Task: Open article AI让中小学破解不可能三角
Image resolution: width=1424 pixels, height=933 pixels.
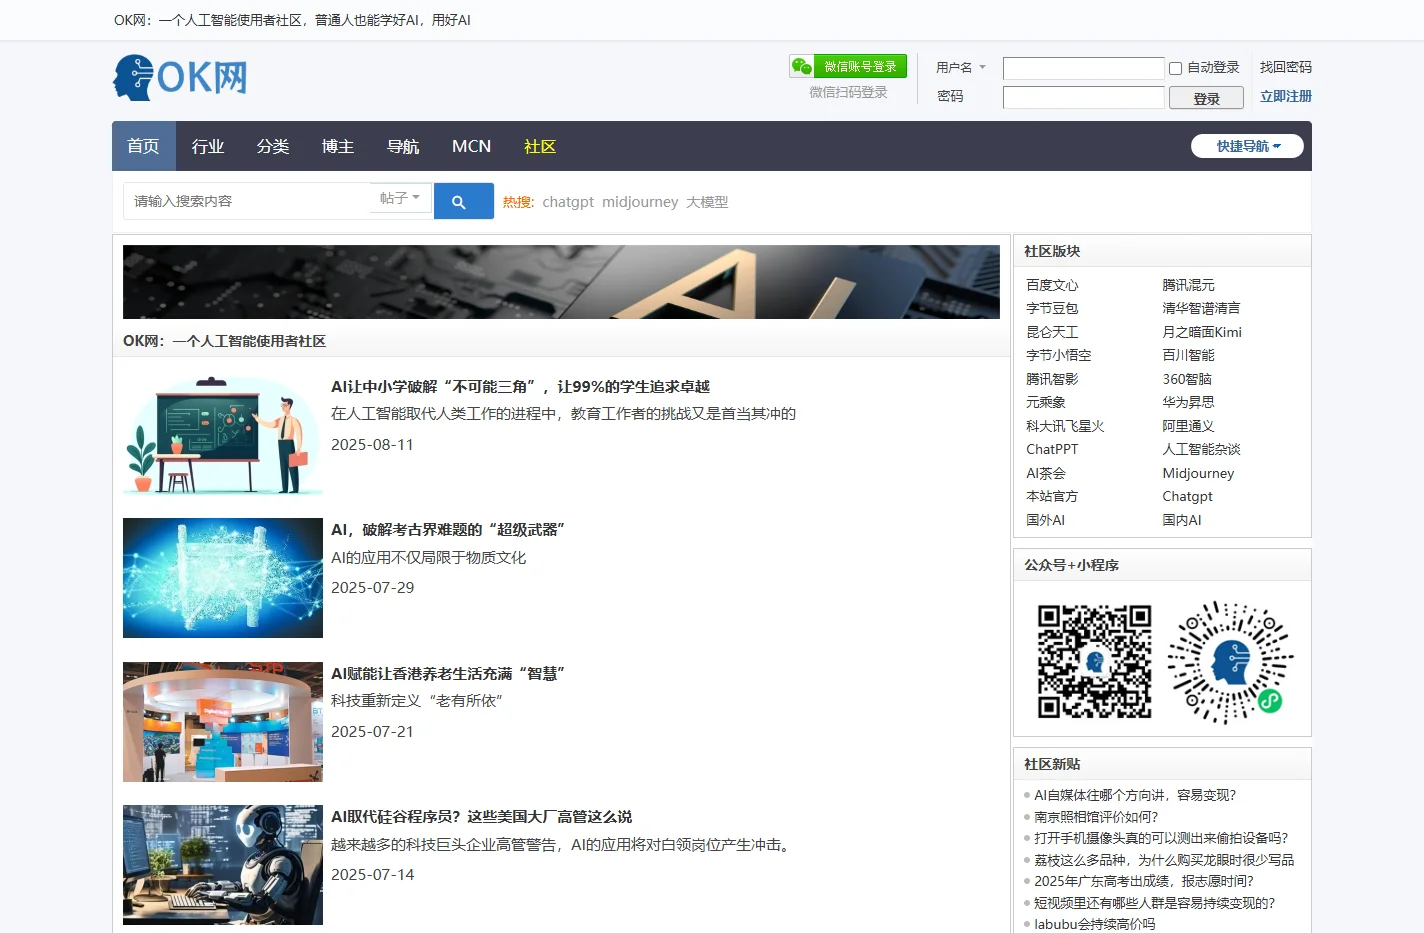Action: [520, 386]
